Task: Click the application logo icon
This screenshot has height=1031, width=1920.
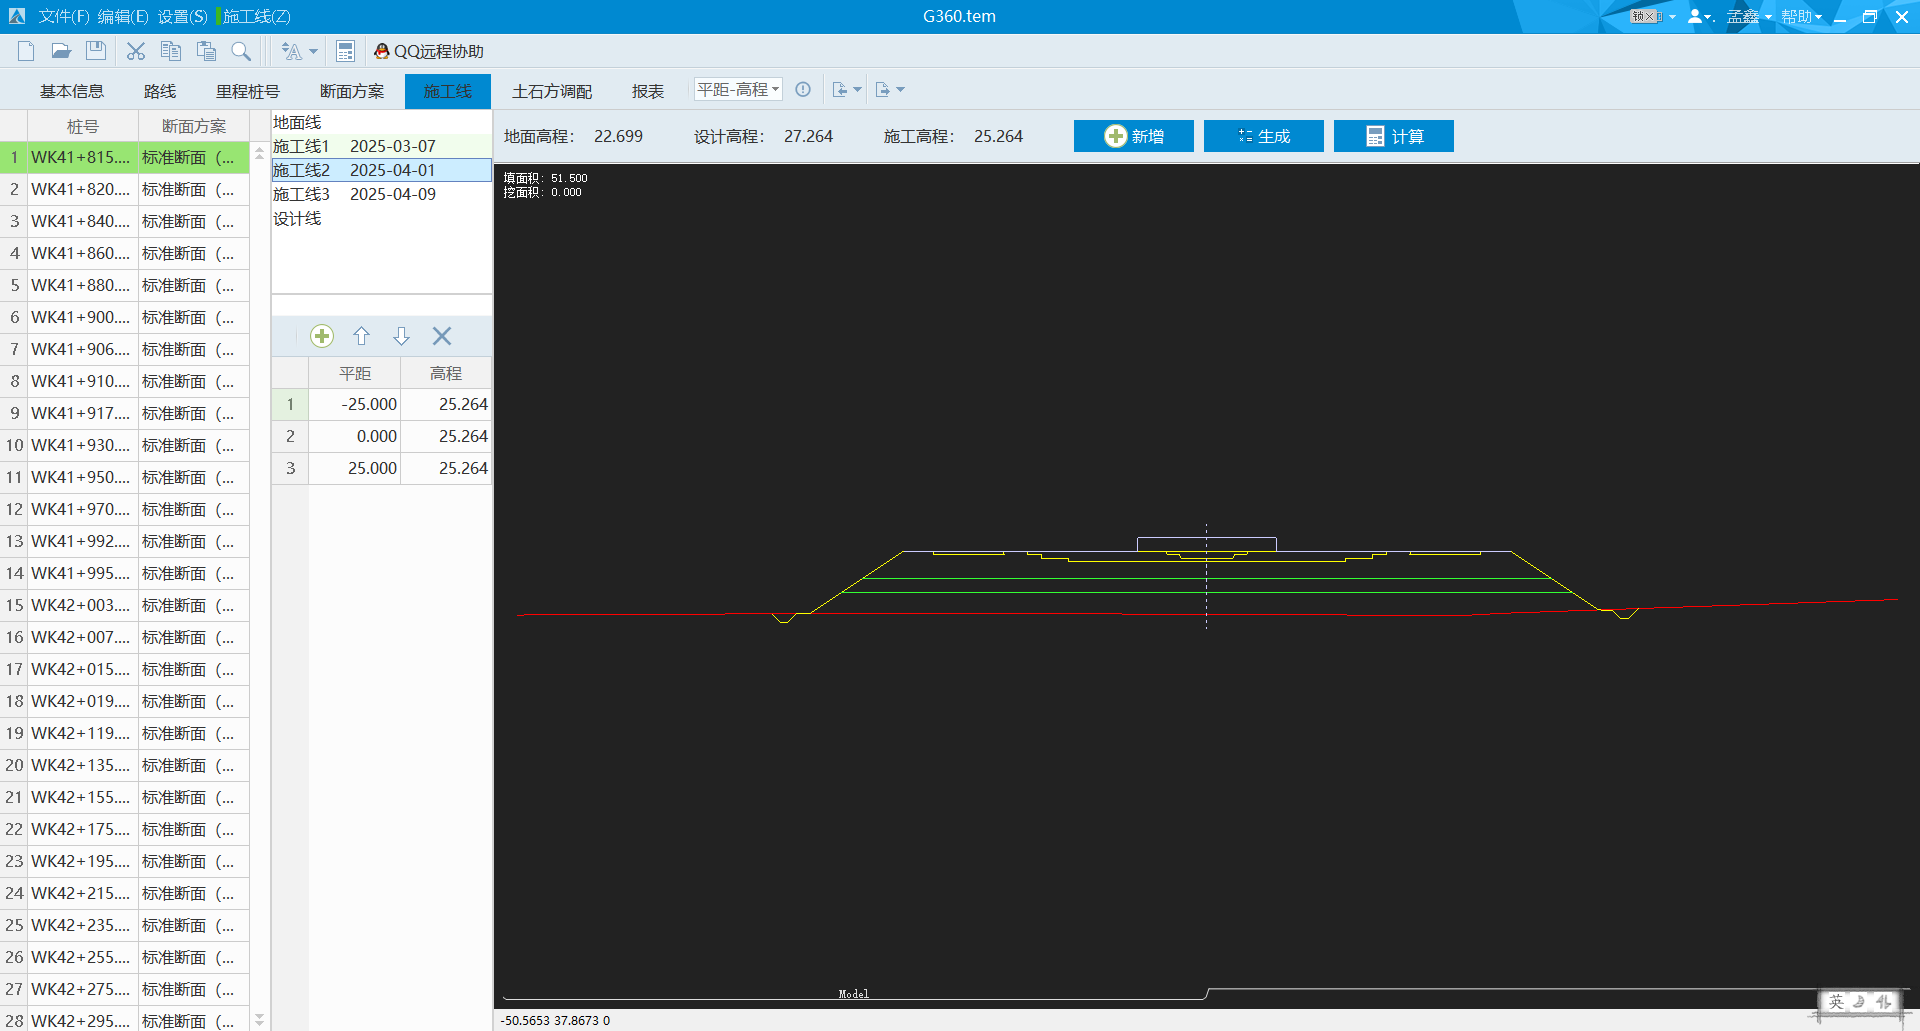Action: click(x=17, y=16)
